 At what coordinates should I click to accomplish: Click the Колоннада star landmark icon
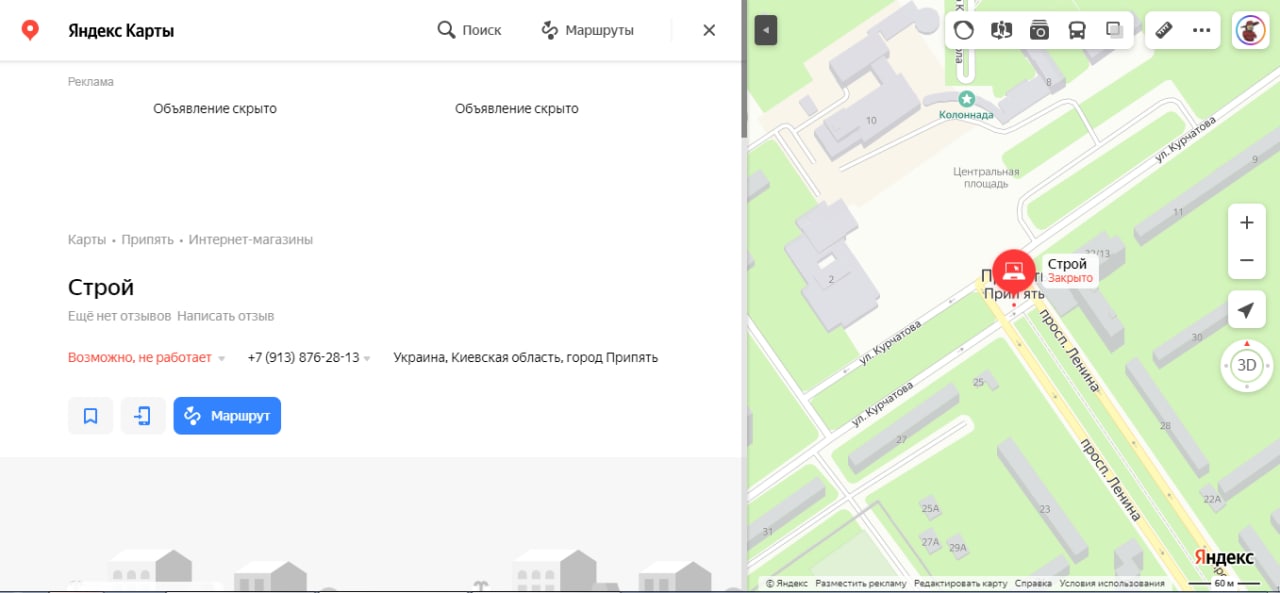(966, 99)
